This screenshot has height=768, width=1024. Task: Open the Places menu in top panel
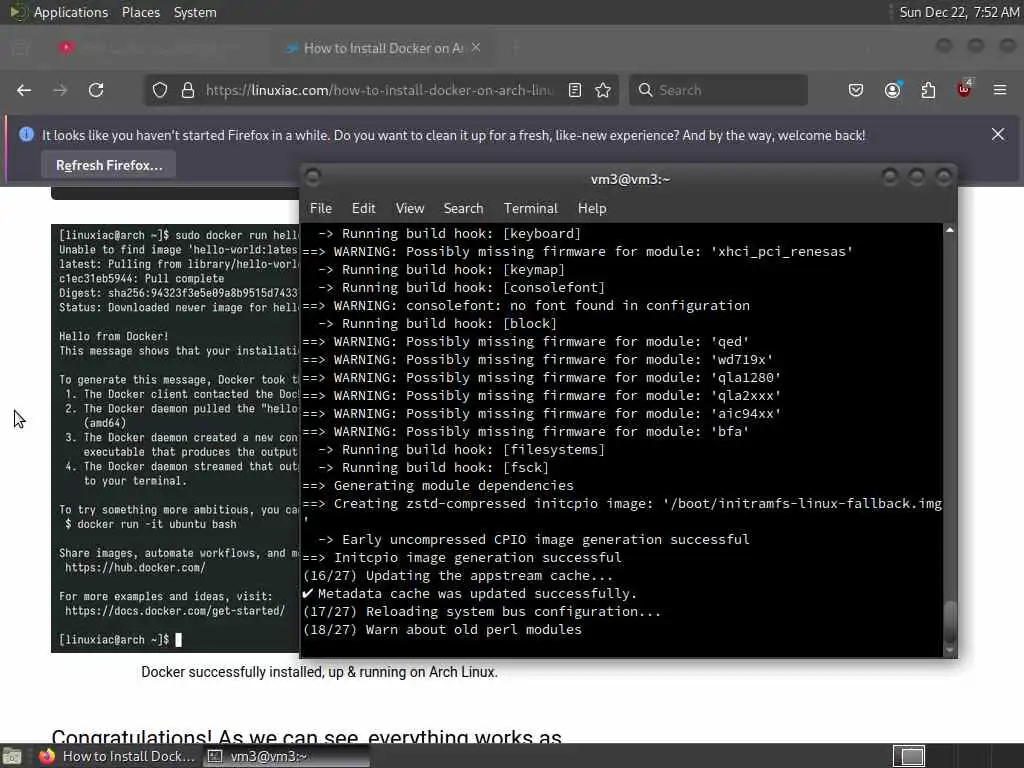tap(141, 12)
